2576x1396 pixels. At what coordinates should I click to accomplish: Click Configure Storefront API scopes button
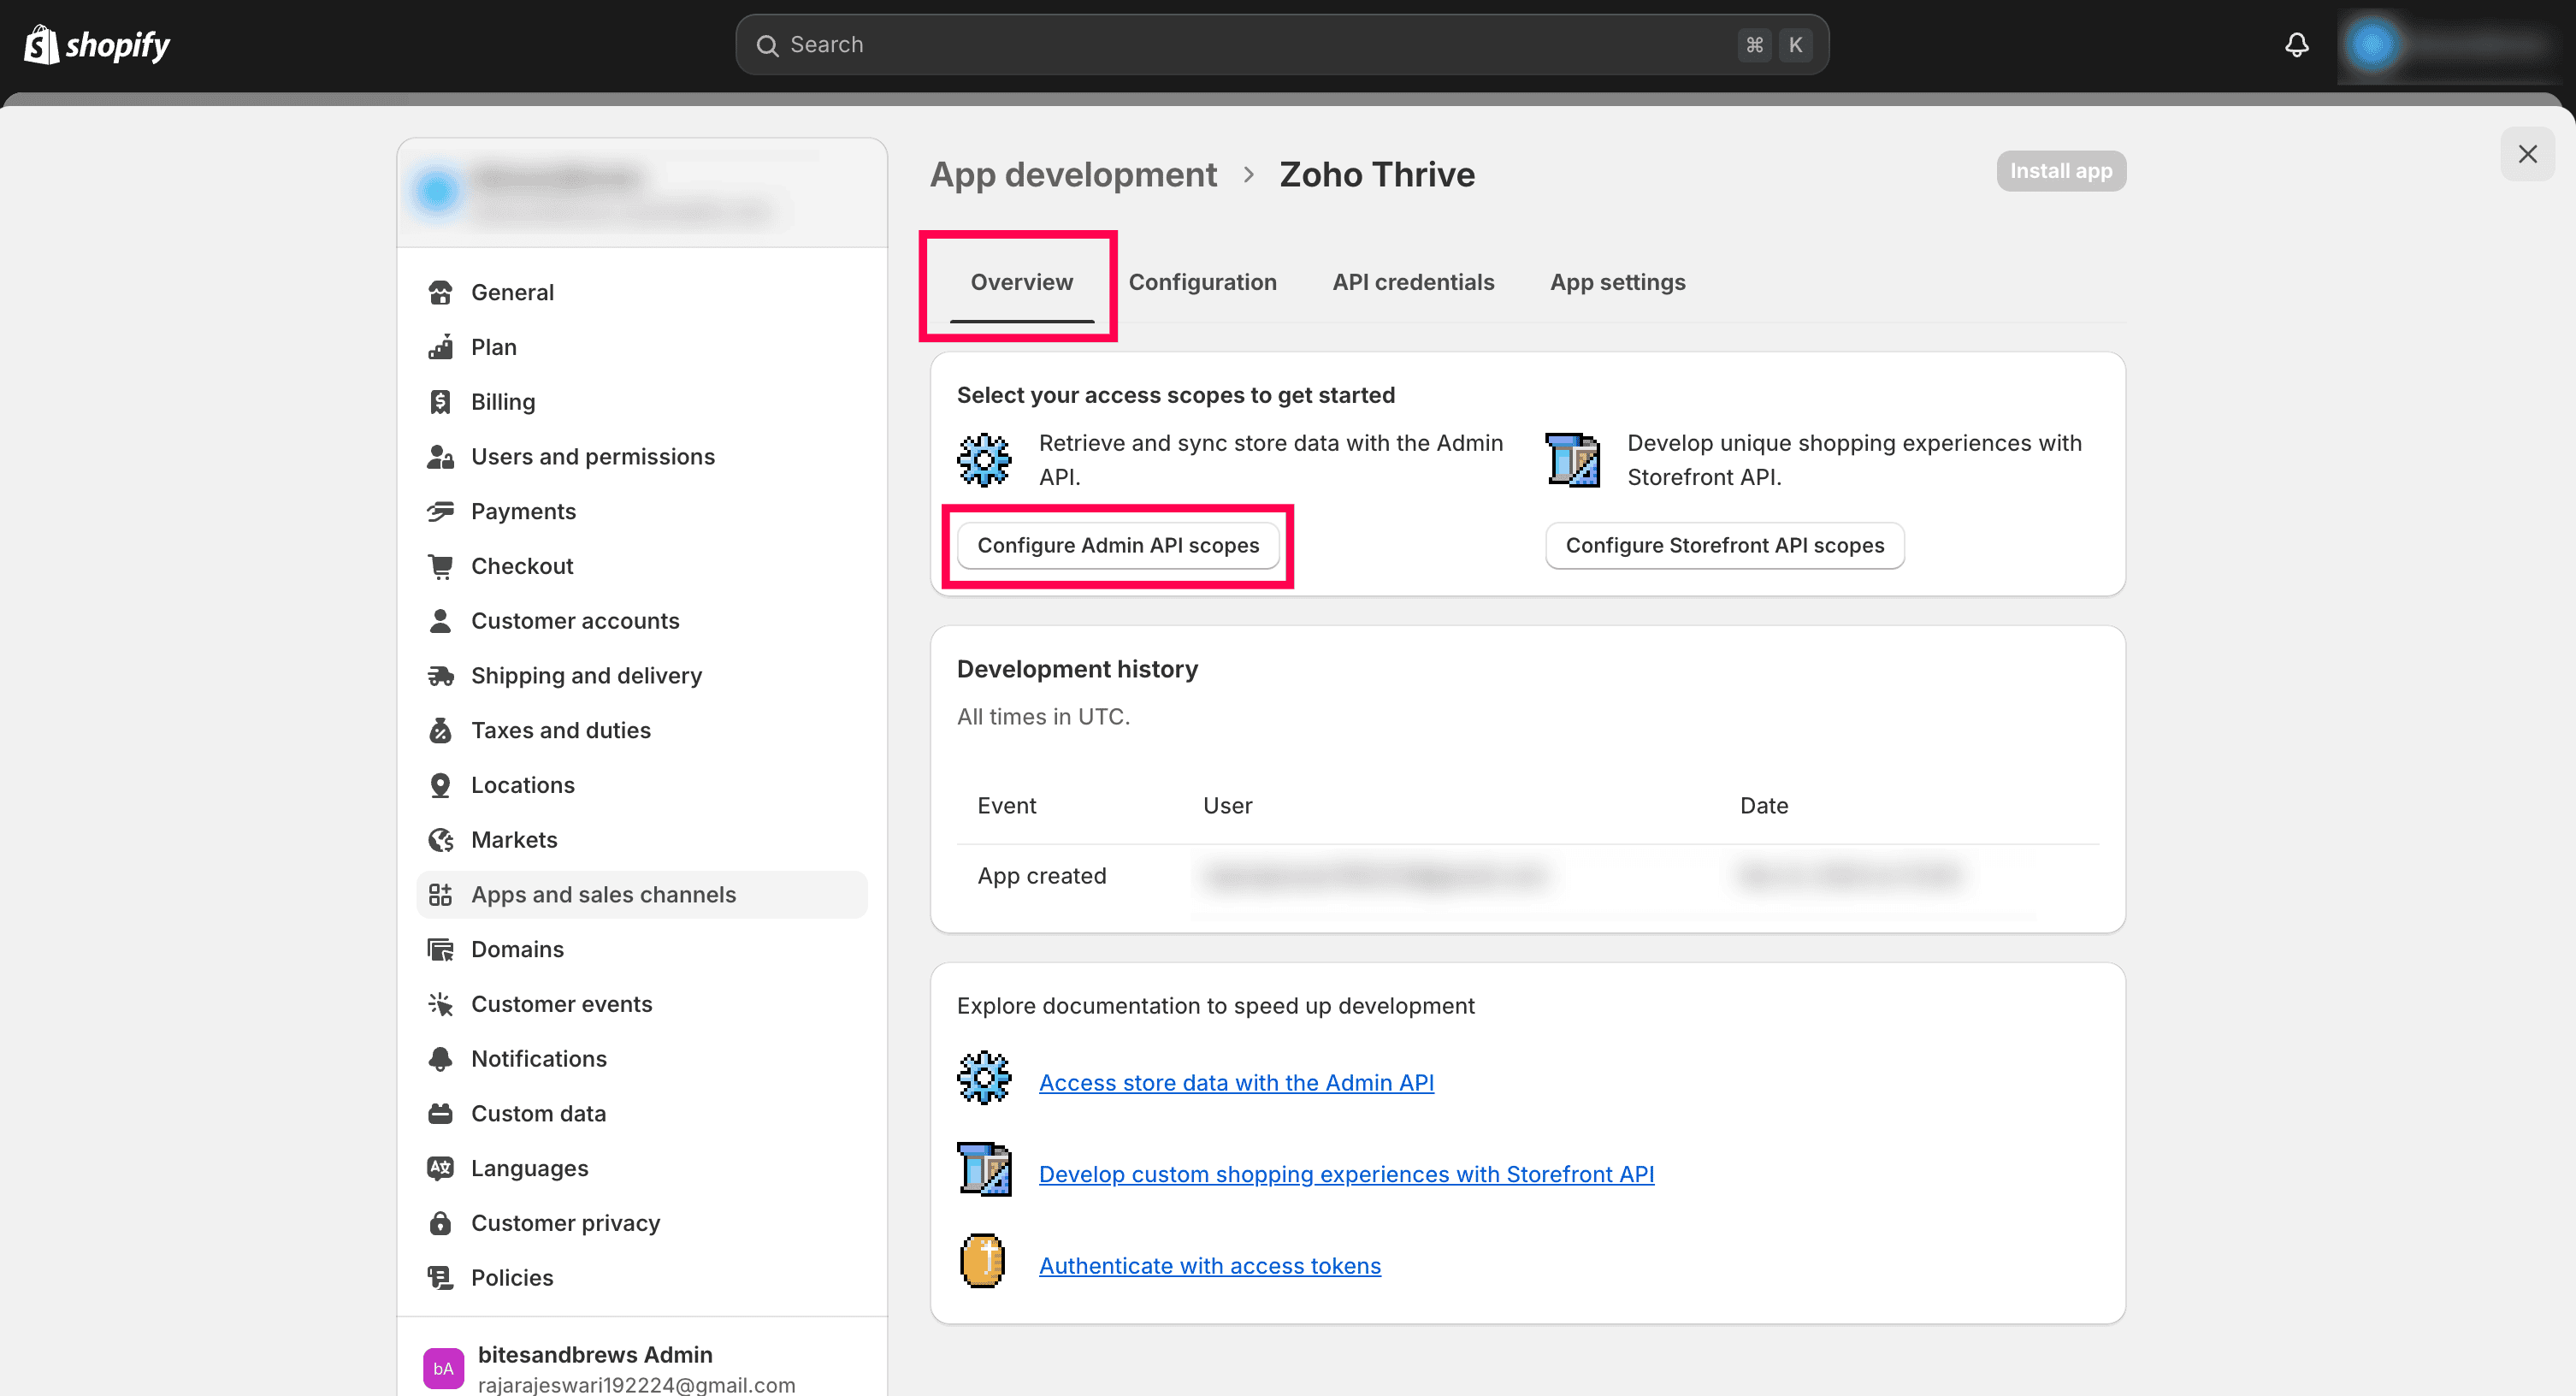coord(1723,545)
